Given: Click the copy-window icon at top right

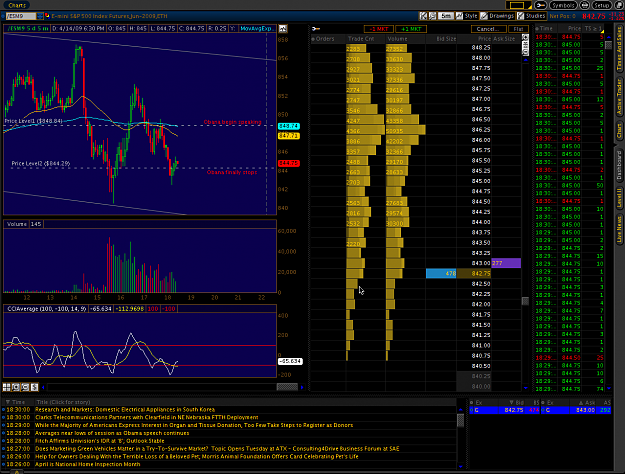Looking at the screenshot, I should (619, 5).
